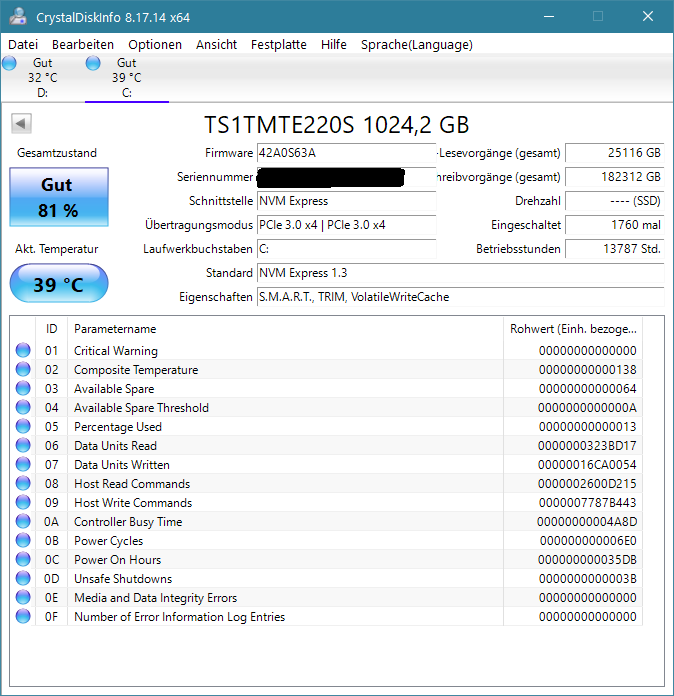674x696 pixels.
Task: Select the Critical Warning parameter name
Action: click(x=116, y=351)
